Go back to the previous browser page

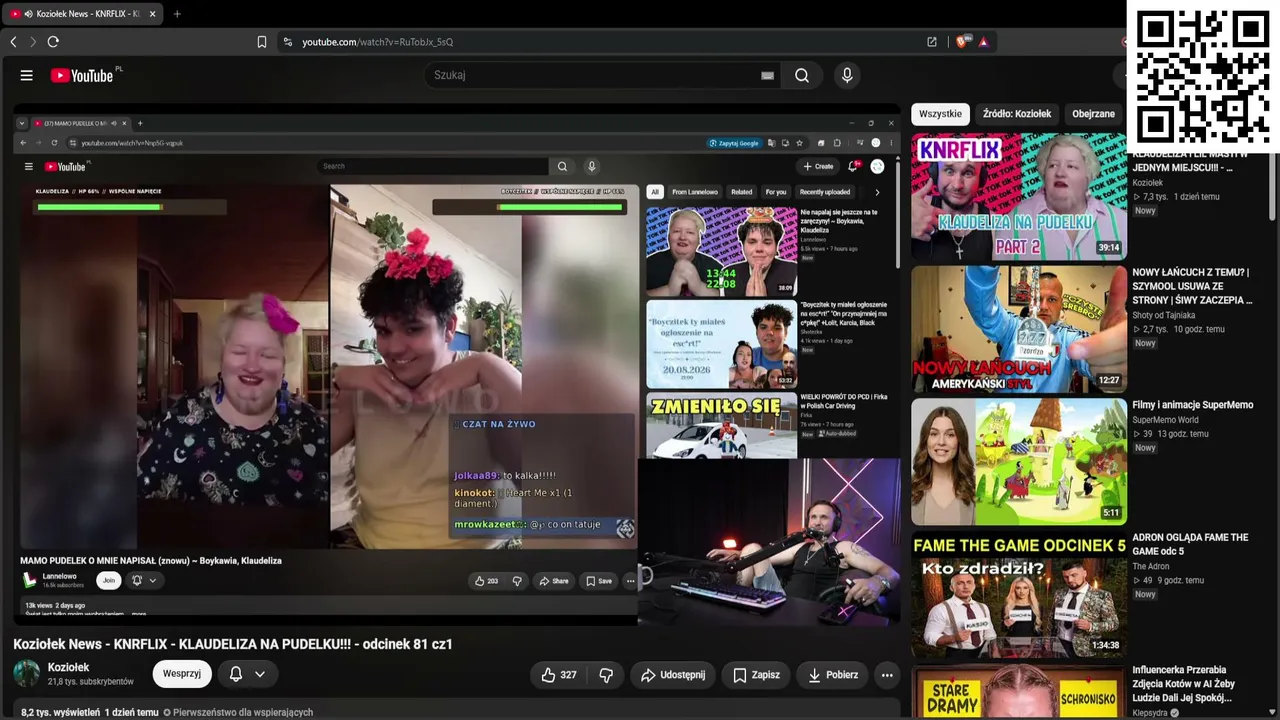click(13, 42)
